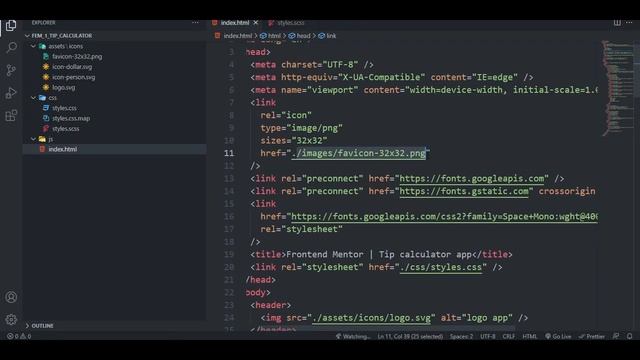Follow the ./css/styles.css href link
Image resolution: width=640 pixels, height=360 pixels.
[441, 267]
